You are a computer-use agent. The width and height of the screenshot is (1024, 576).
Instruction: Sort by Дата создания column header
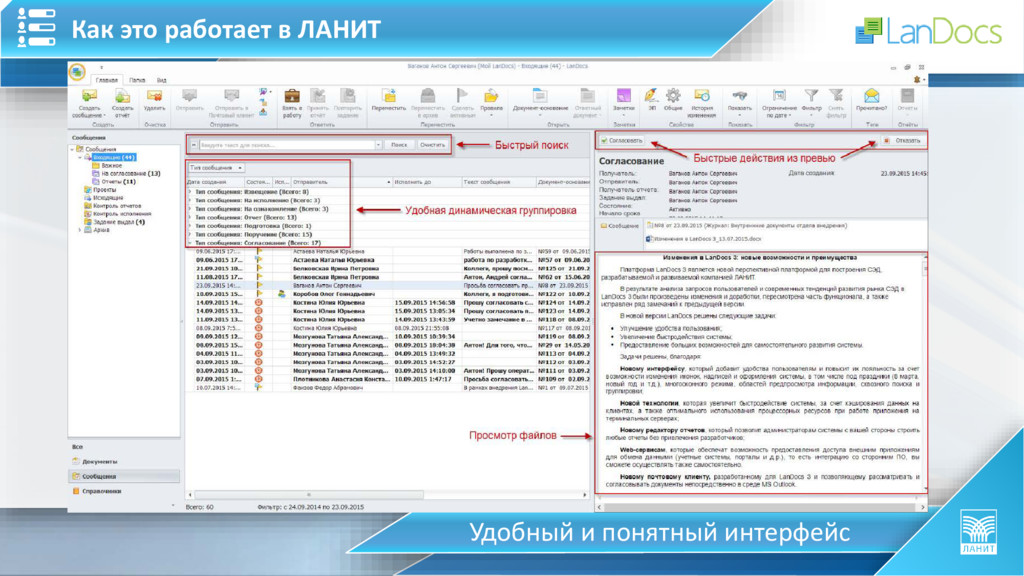click(215, 182)
